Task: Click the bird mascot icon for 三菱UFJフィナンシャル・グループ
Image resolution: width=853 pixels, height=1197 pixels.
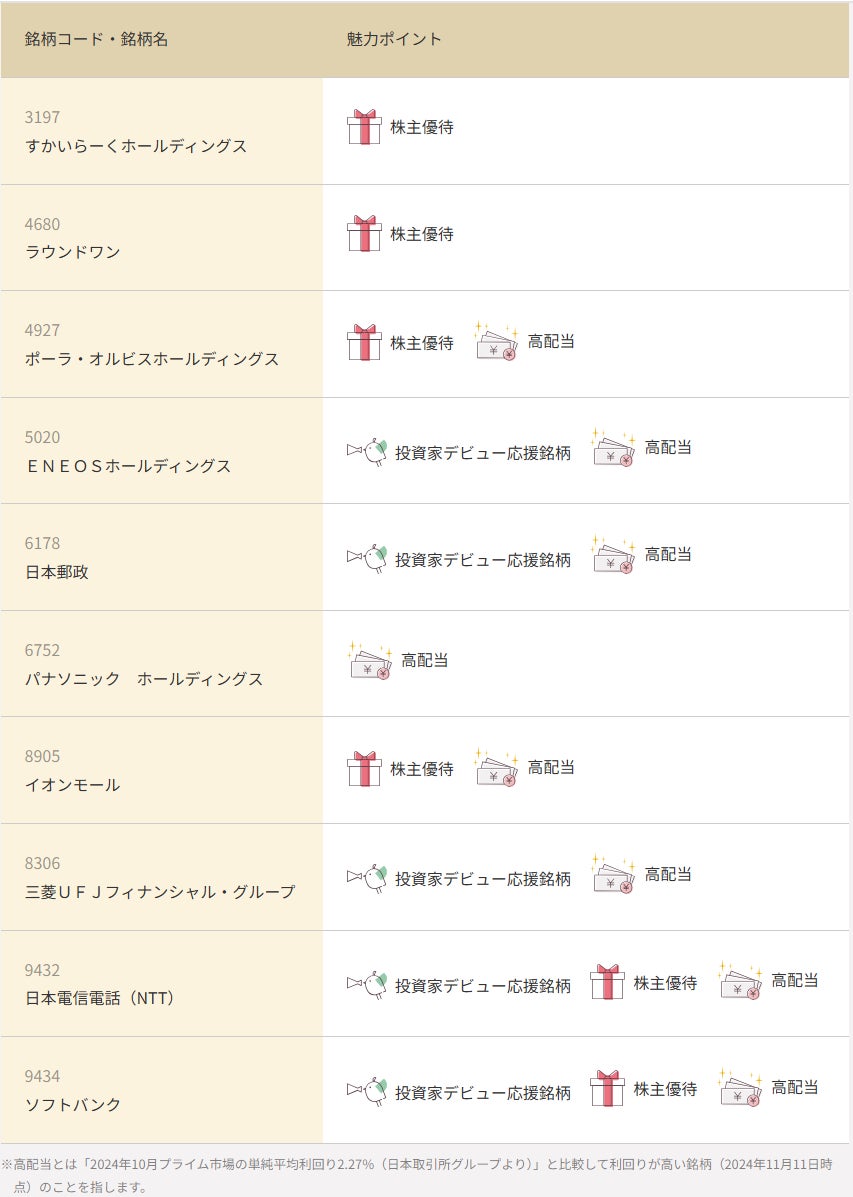Action: [367, 878]
